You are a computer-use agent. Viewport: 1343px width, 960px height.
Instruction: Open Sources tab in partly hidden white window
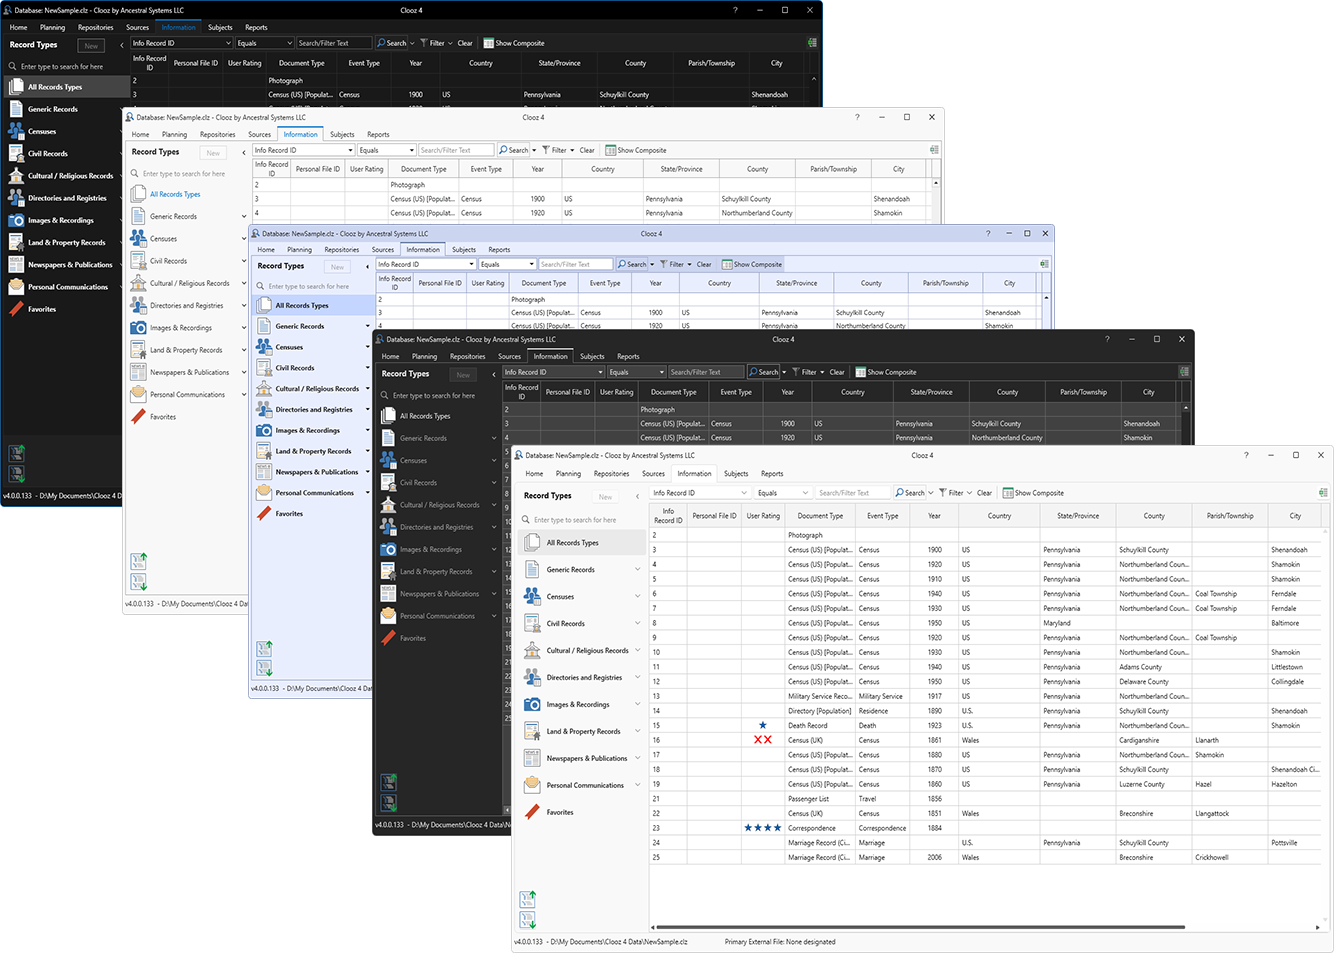click(259, 134)
